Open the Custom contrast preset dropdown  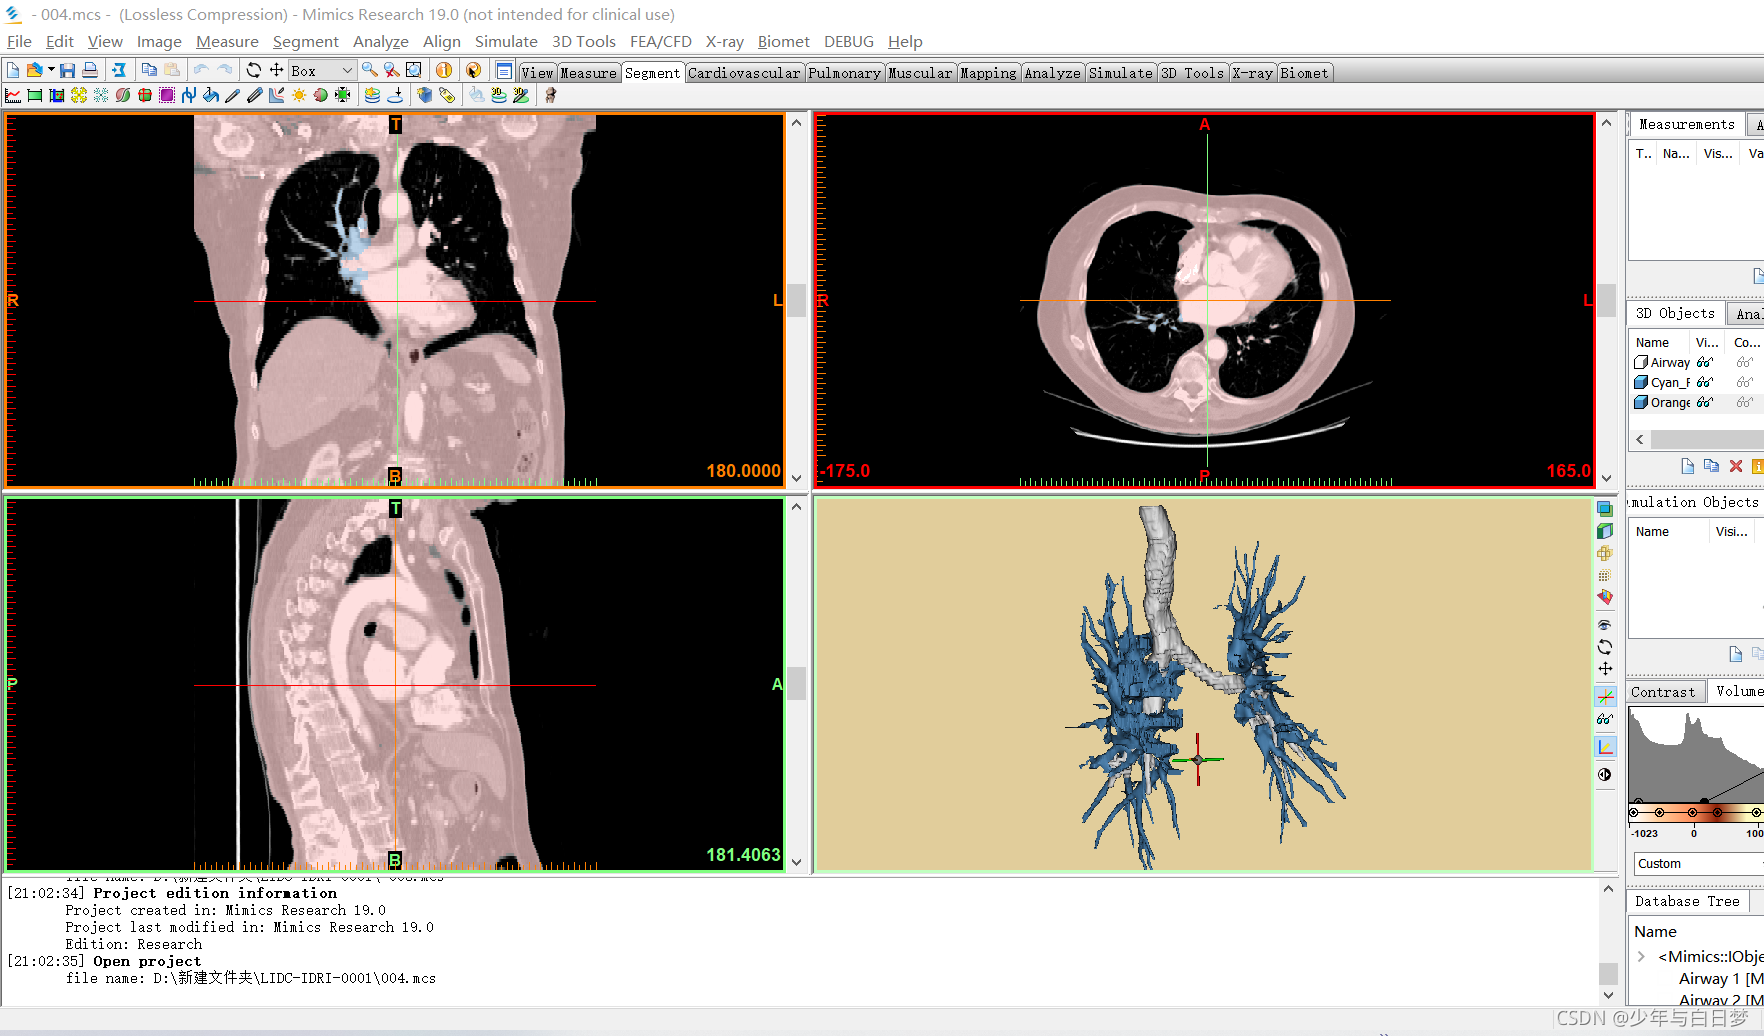(1698, 863)
